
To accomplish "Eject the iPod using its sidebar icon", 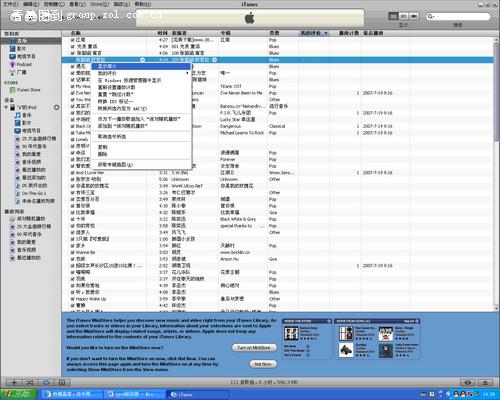I will point(56,107).
